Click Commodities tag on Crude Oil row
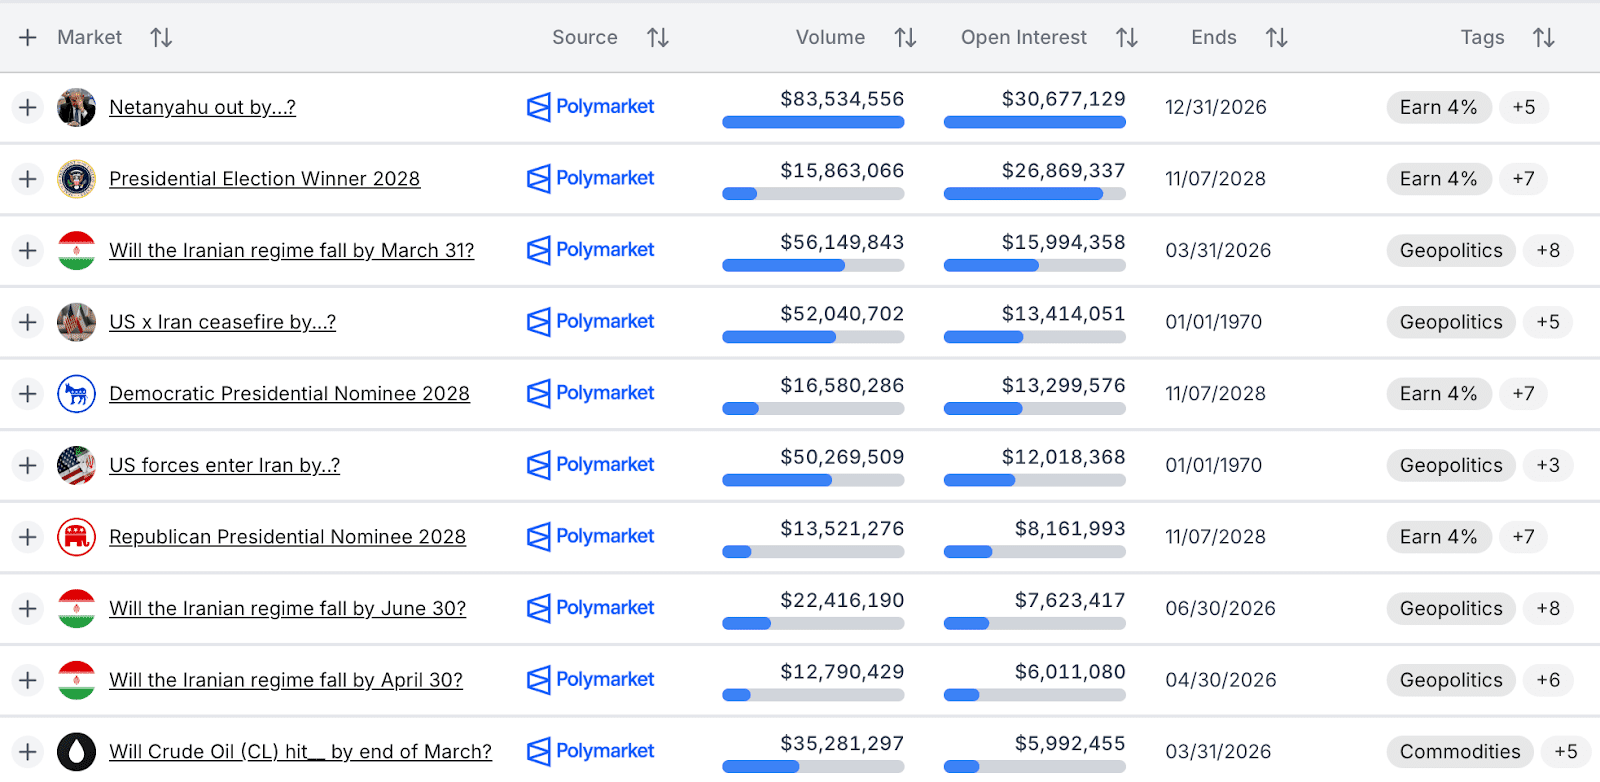 click(1459, 752)
